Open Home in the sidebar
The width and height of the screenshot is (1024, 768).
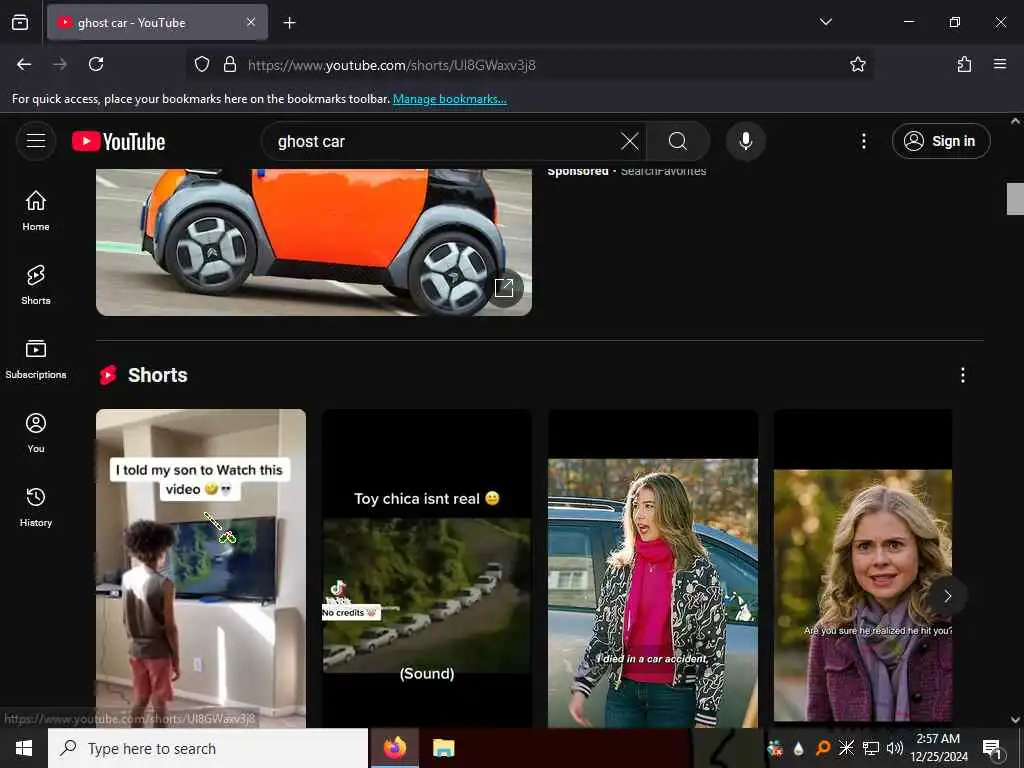pyautogui.click(x=36, y=210)
